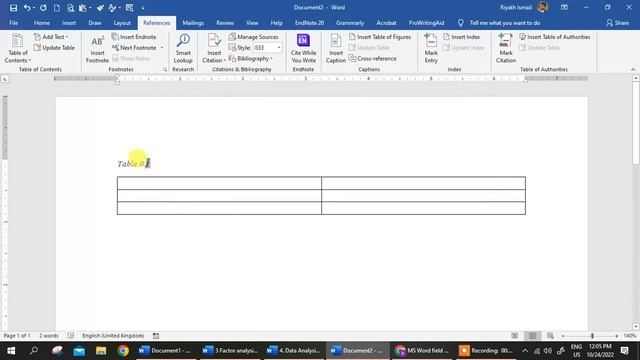Open Smart Lookup
The image size is (640, 360).
(x=183, y=49)
